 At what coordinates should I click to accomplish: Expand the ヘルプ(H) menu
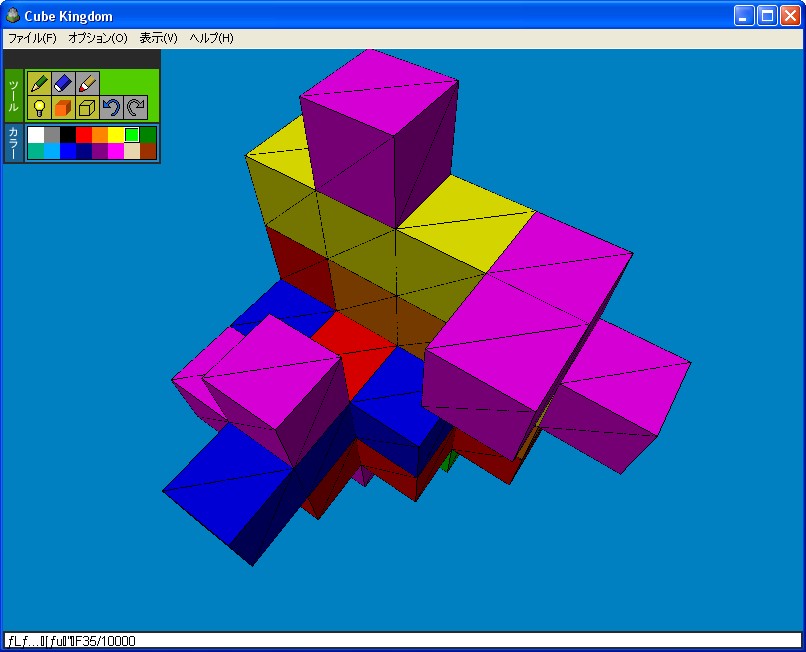(x=211, y=38)
